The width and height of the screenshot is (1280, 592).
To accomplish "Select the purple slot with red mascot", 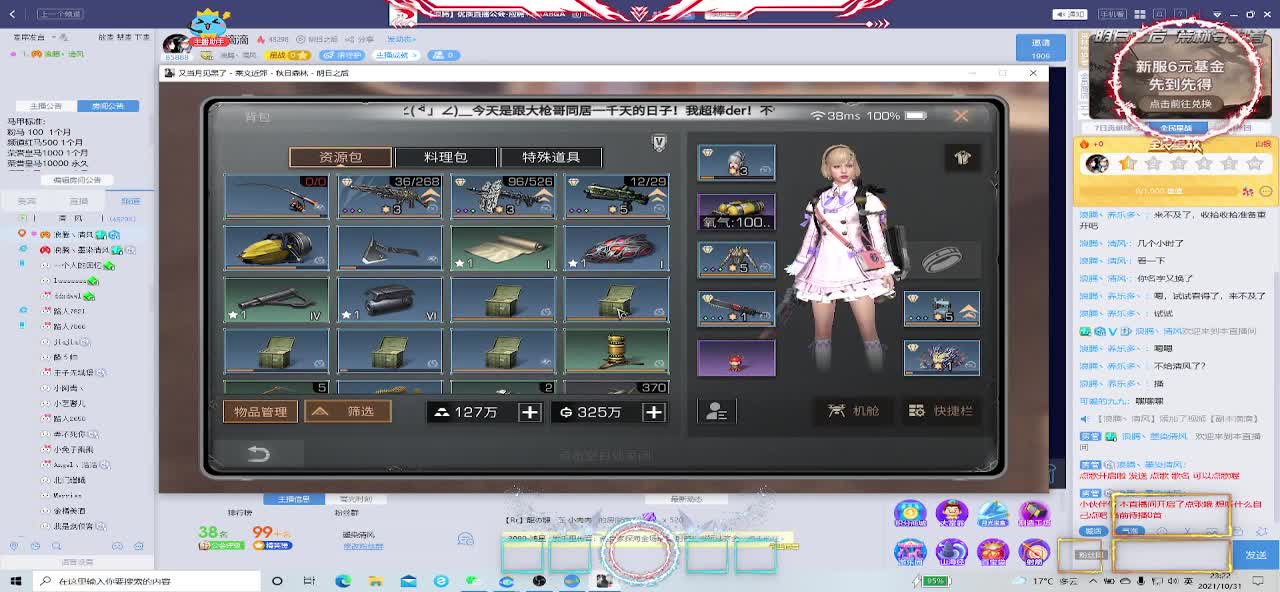I will (x=736, y=358).
